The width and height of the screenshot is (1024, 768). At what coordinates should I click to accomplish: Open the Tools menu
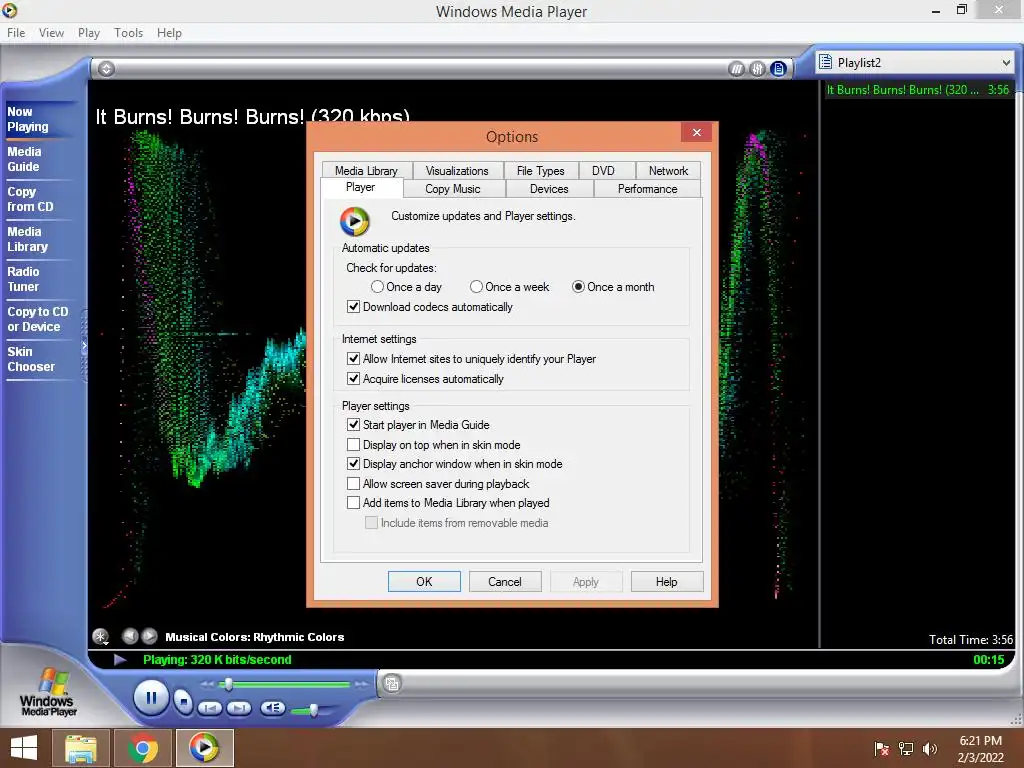(129, 33)
